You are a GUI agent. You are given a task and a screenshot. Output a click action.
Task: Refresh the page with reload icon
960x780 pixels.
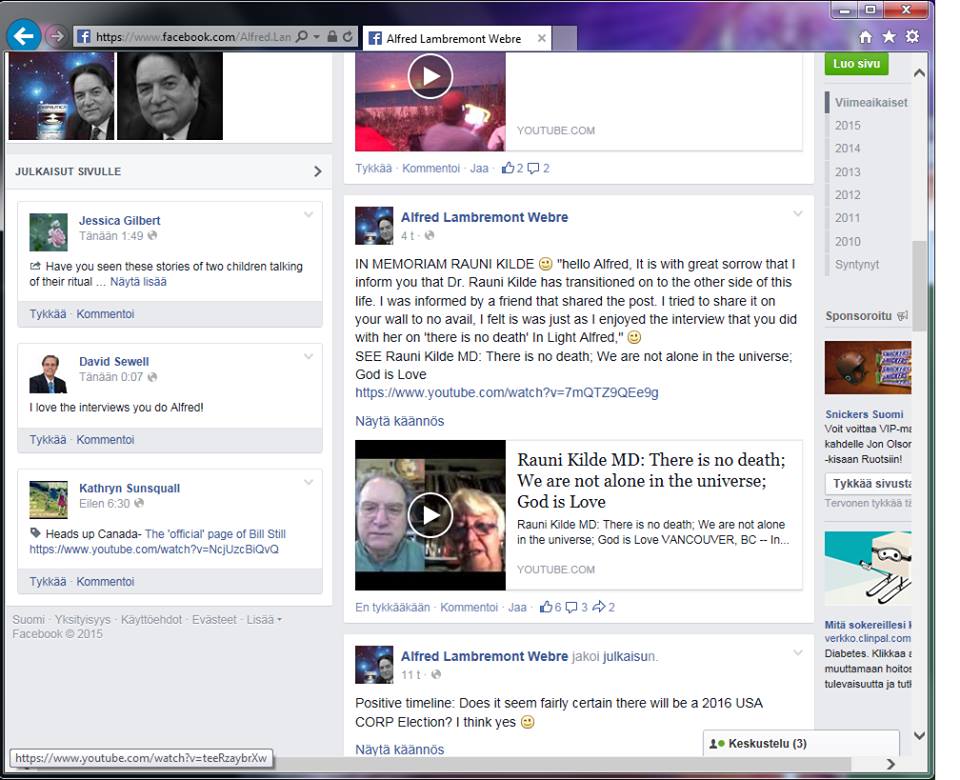click(348, 36)
